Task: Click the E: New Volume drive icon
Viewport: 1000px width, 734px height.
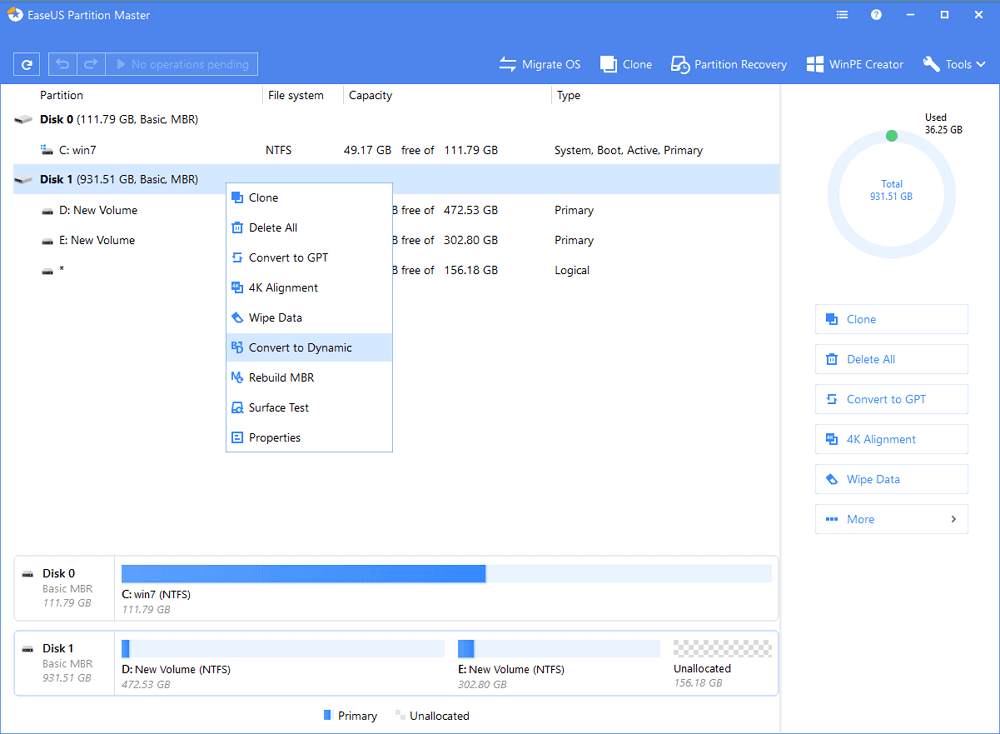Action: (47, 241)
